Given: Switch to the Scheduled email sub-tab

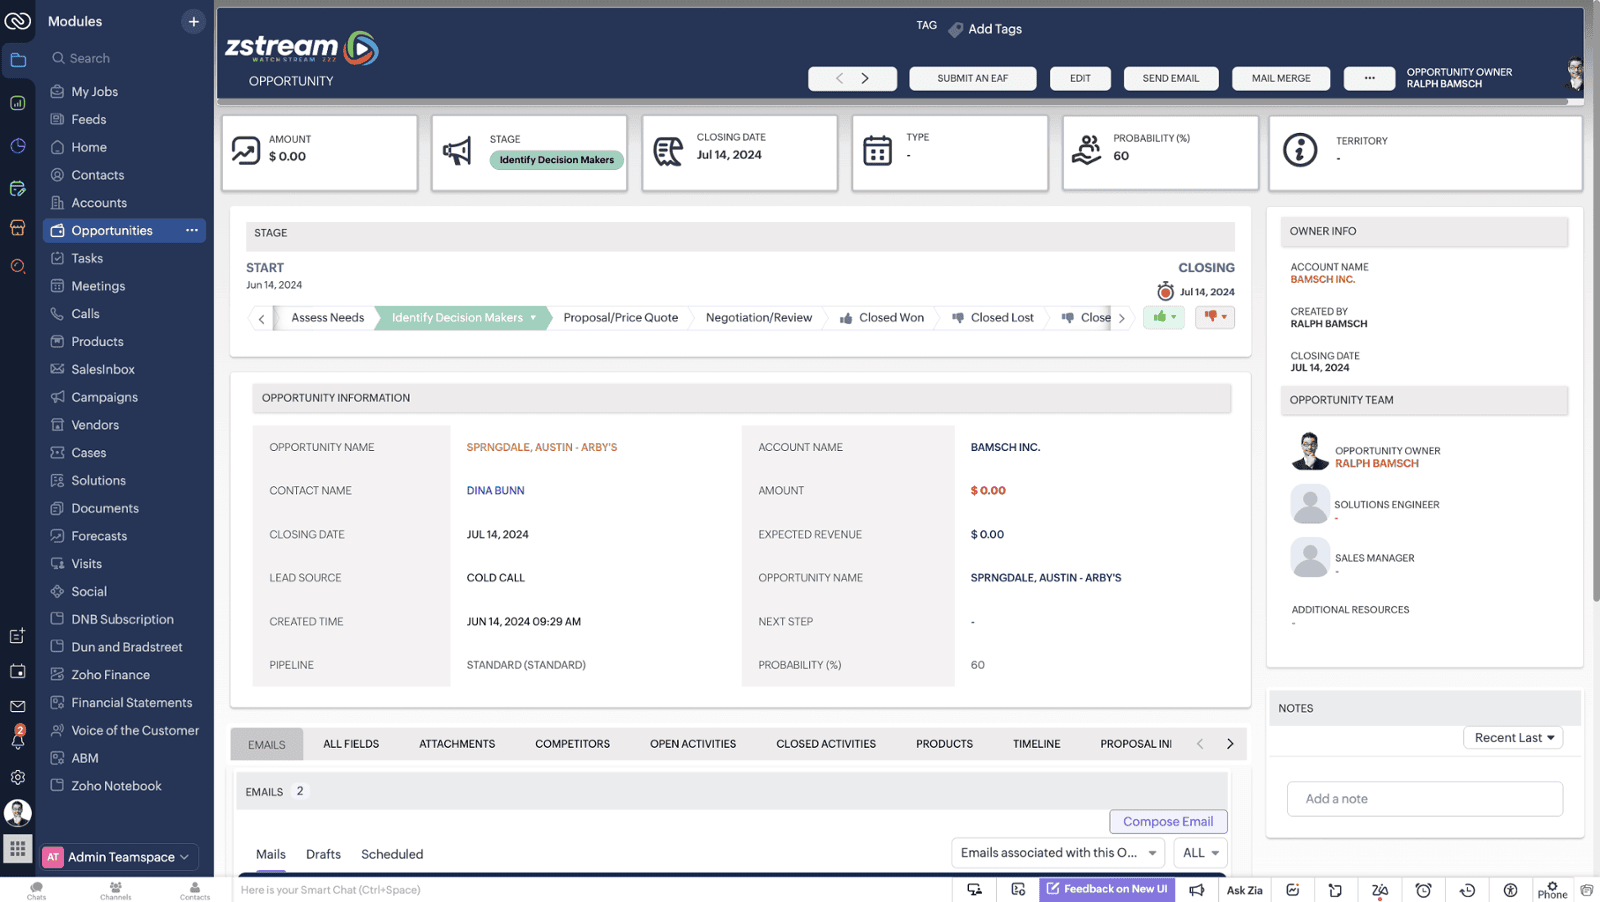Looking at the screenshot, I should 392,854.
